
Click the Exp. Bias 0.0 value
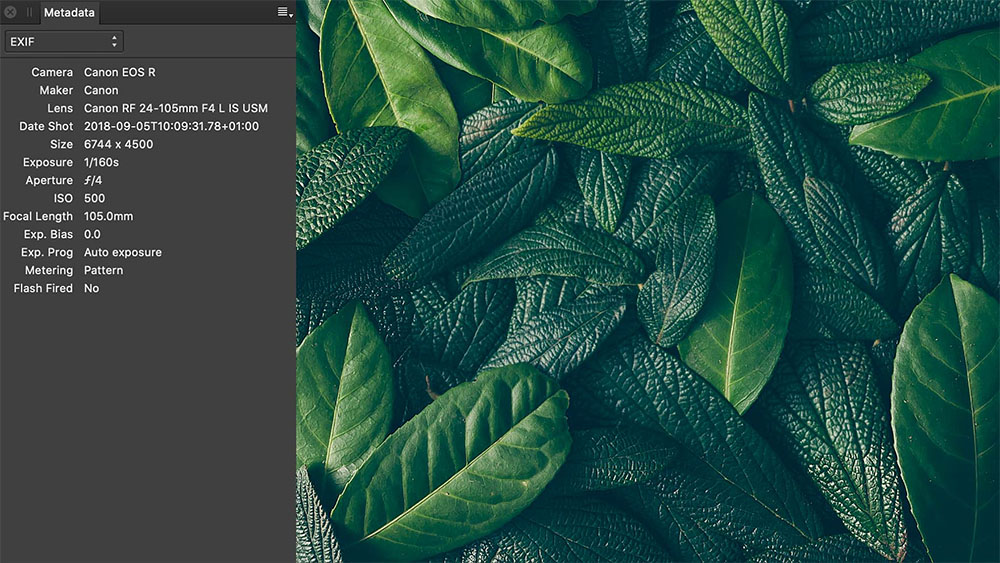click(x=92, y=234)
